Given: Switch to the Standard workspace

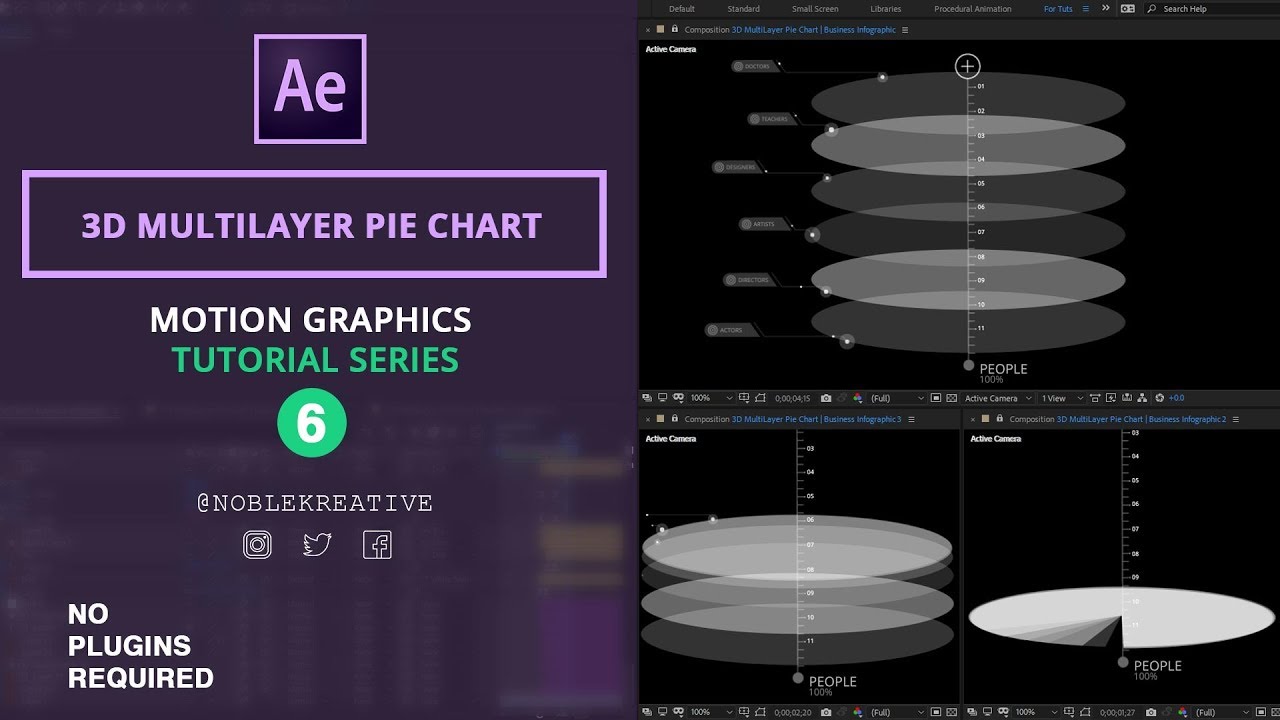Looking at the screenshot, I should [743, 9].
